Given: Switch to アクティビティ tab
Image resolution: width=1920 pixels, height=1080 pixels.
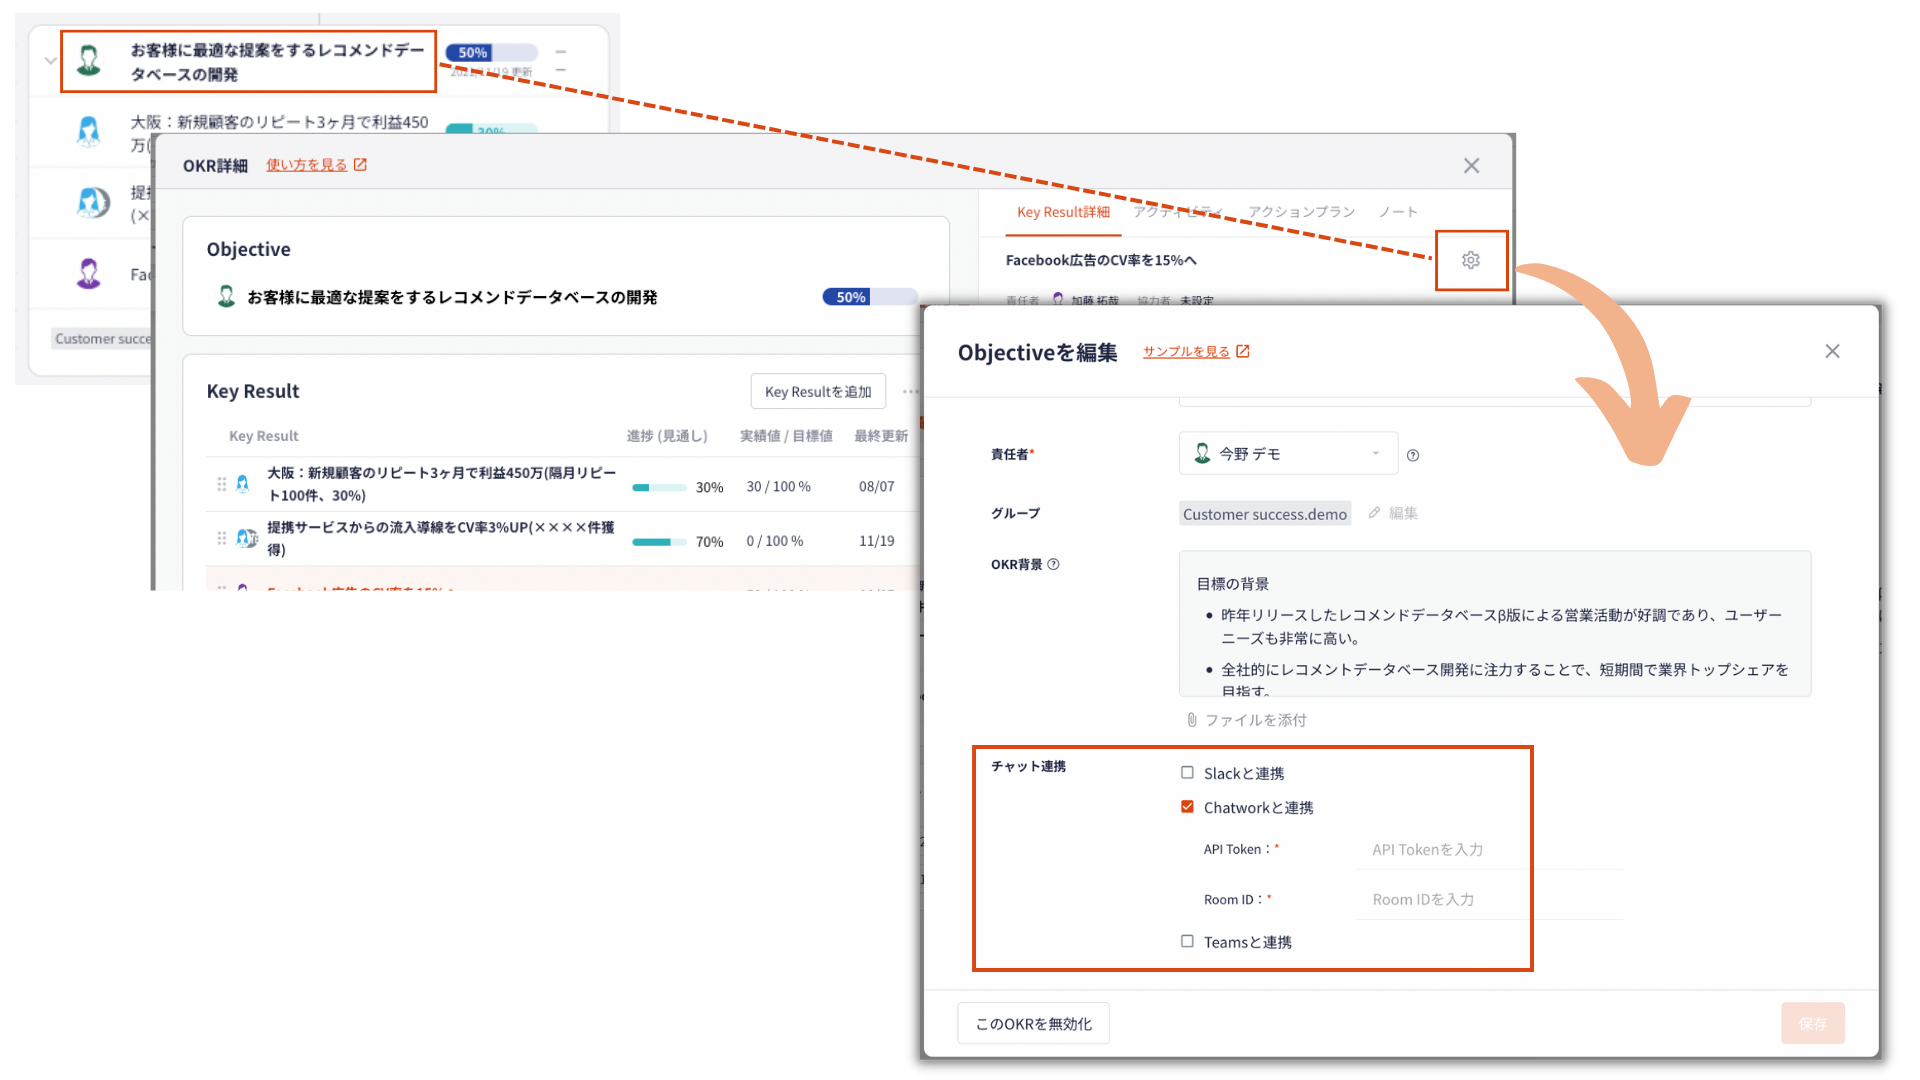Looking at the screenshot, I should (1177, 212).
